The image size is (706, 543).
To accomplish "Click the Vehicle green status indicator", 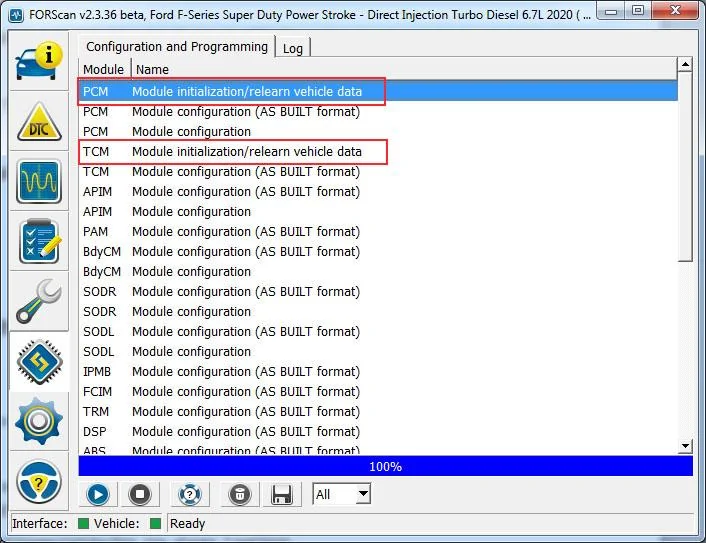I will 155,524.
